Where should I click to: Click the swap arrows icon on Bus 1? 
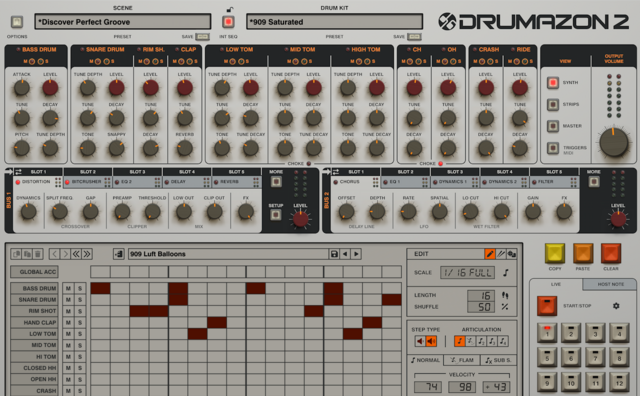click(x=18, y=172)
